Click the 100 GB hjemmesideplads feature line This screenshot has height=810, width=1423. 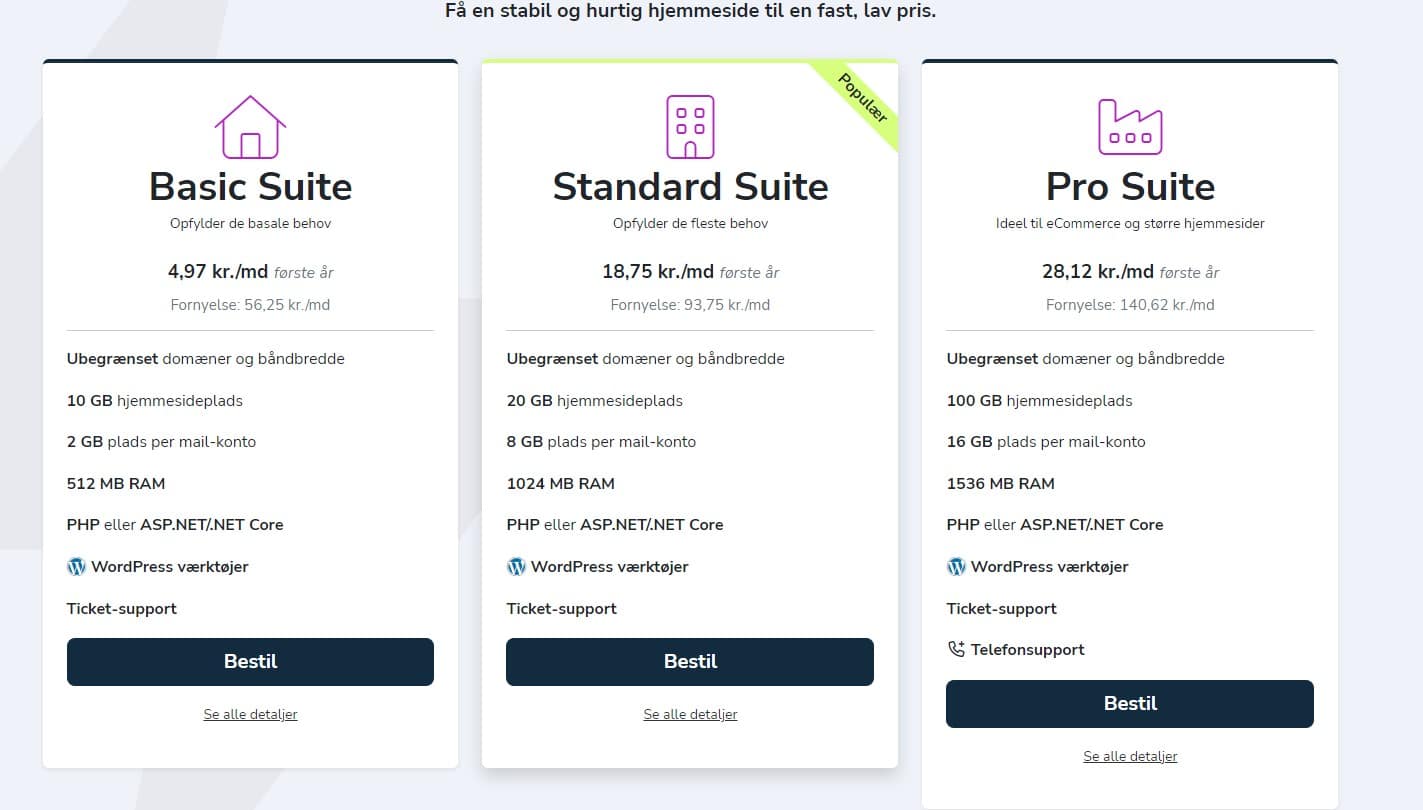[x=1039, y=401]
